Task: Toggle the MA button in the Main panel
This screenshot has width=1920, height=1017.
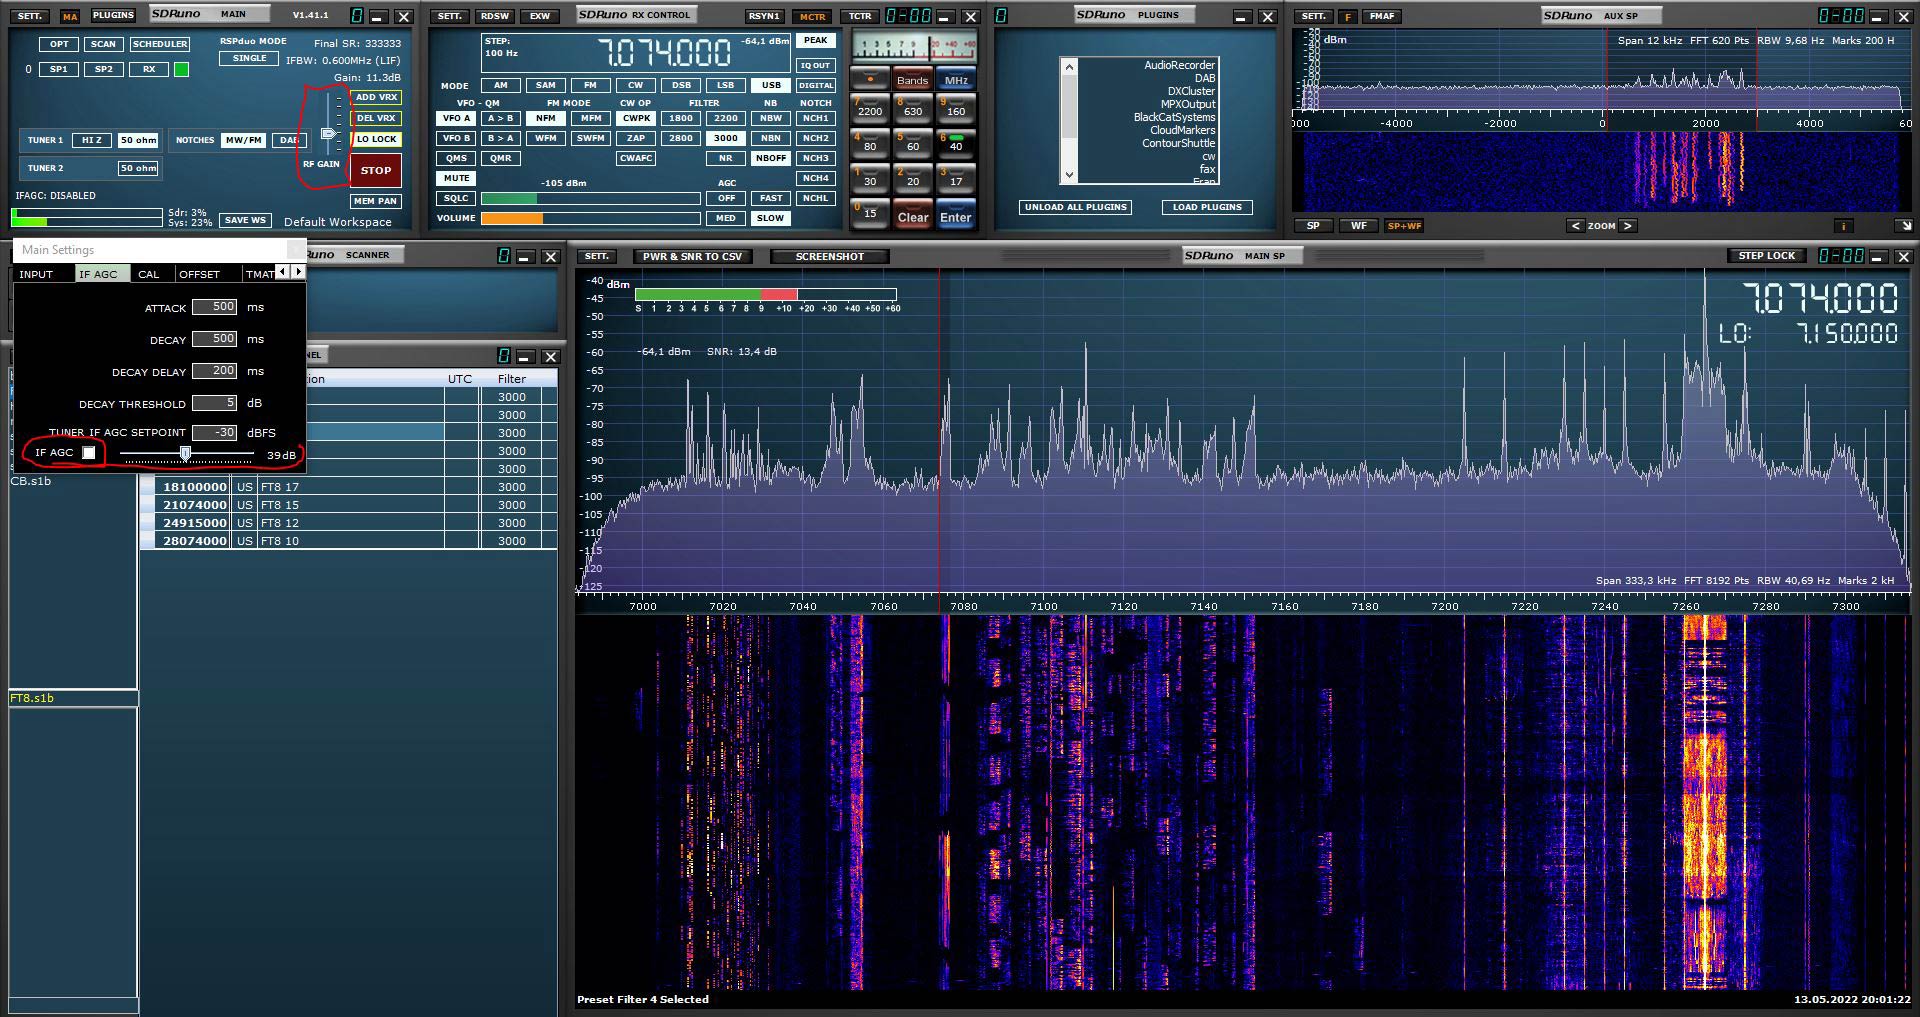Action: (69, 16)
